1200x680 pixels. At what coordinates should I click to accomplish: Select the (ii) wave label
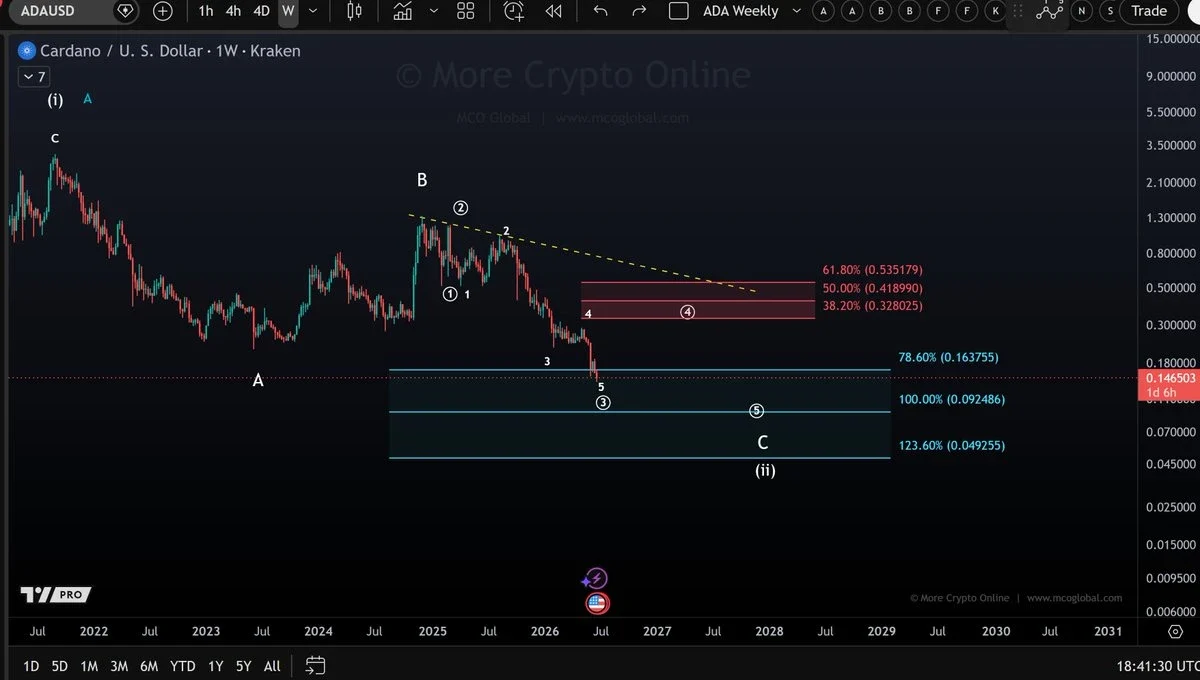click(x=765, y=470)
